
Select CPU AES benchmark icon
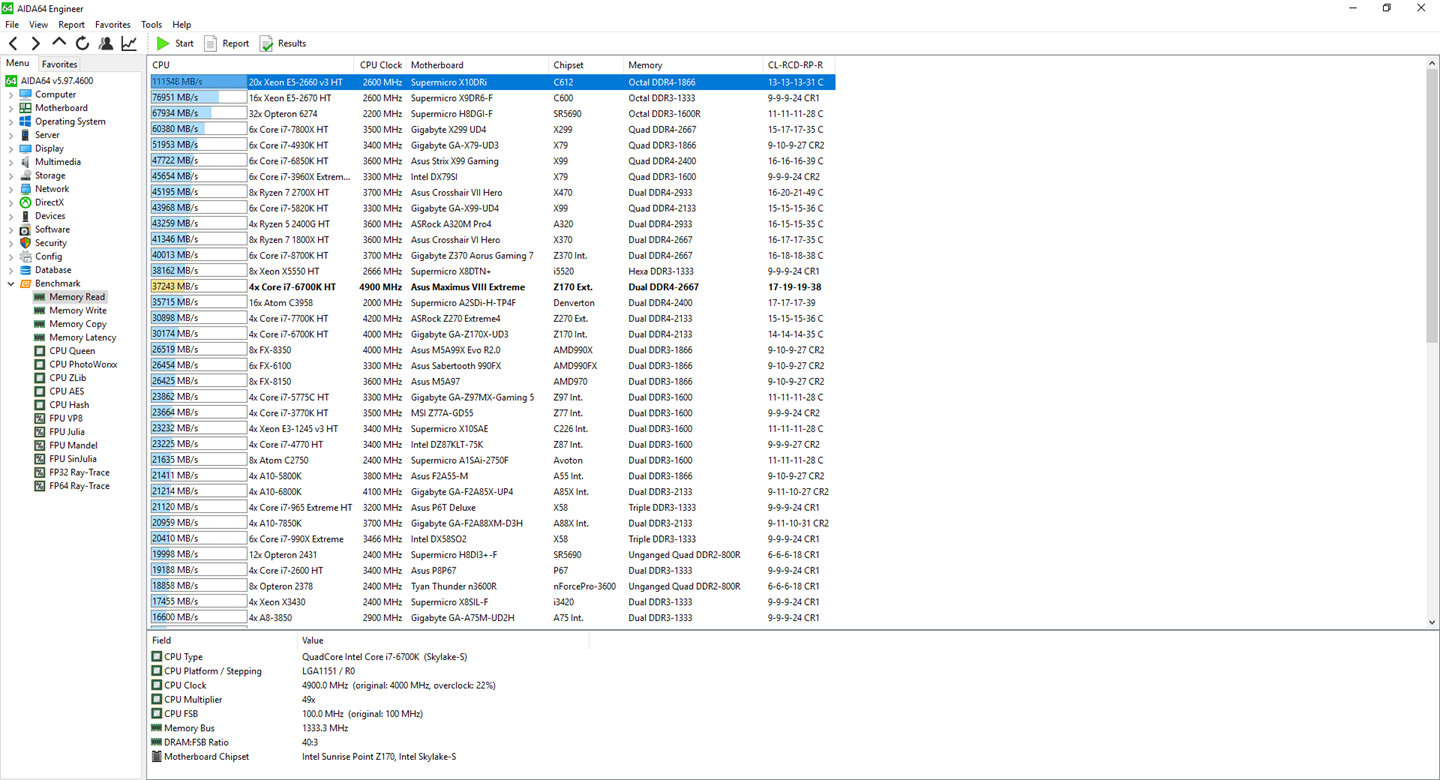pos(40,392)
